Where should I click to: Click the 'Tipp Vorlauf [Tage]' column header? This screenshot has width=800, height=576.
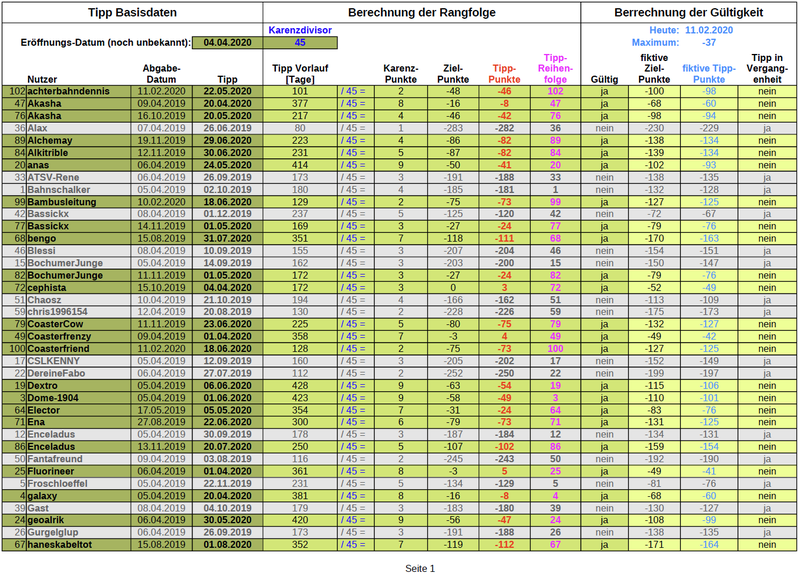(300, 74)
